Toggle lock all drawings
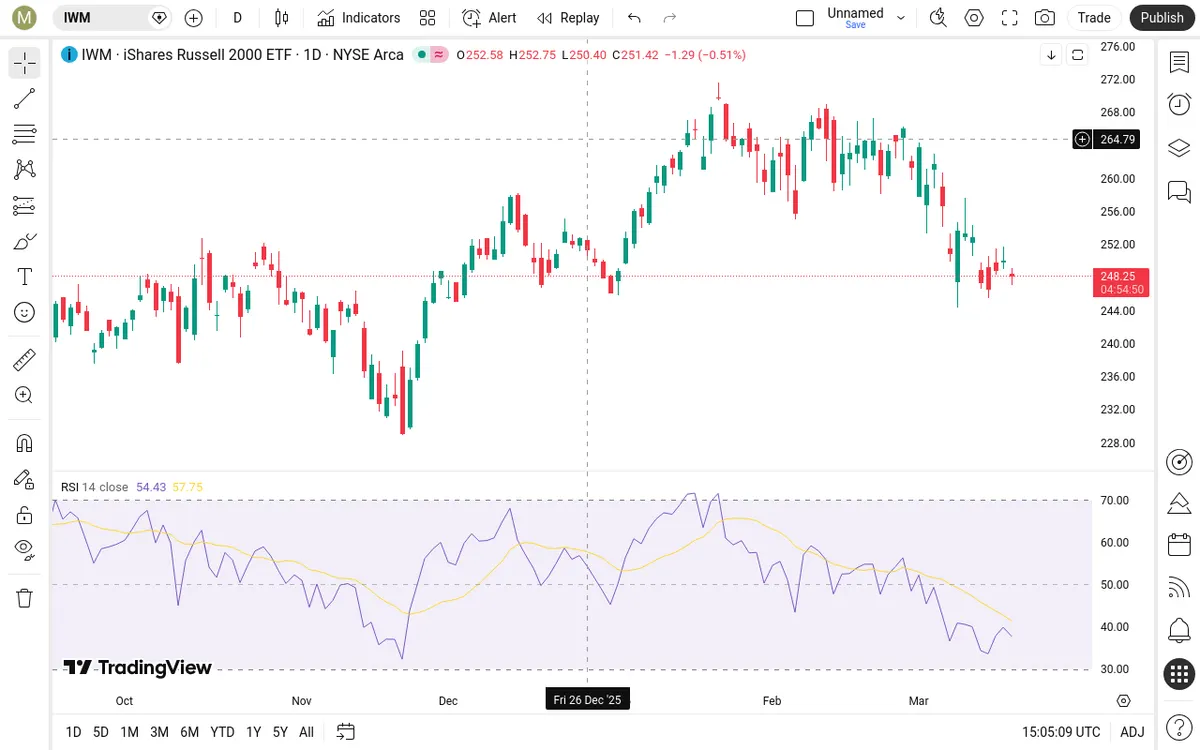Image resolution: width=1200 pixels, height=750 pixels. point(25,514)
